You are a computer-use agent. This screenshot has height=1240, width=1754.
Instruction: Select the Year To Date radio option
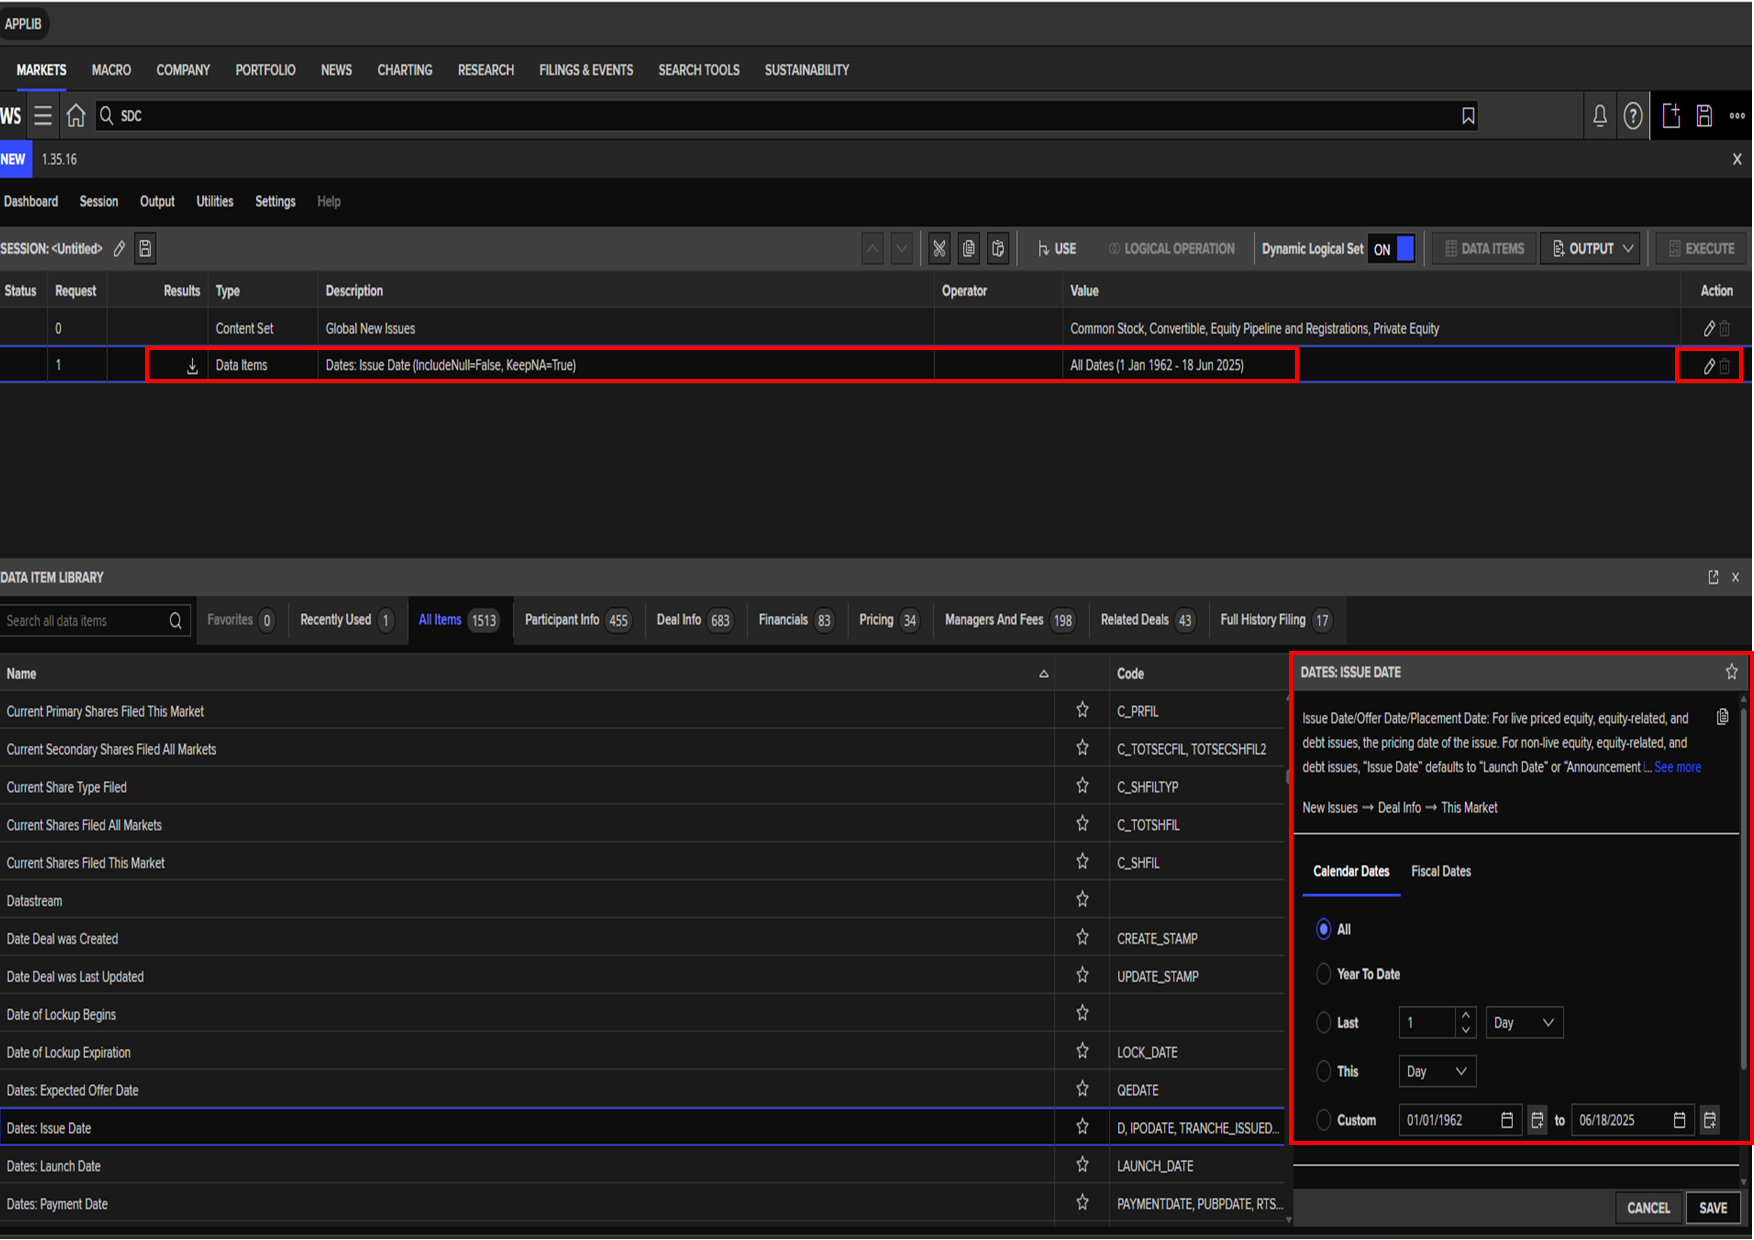[1324, 974]
